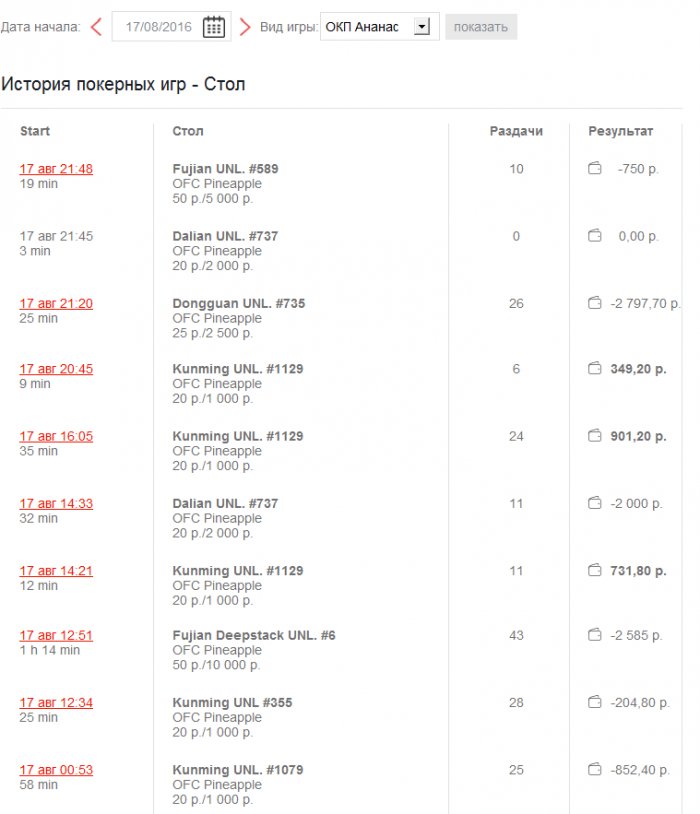This screenshot has width=700, height=814.
Task: Click wallet icon beside 901,20 р. result
Action: click(x=595, y=436)
